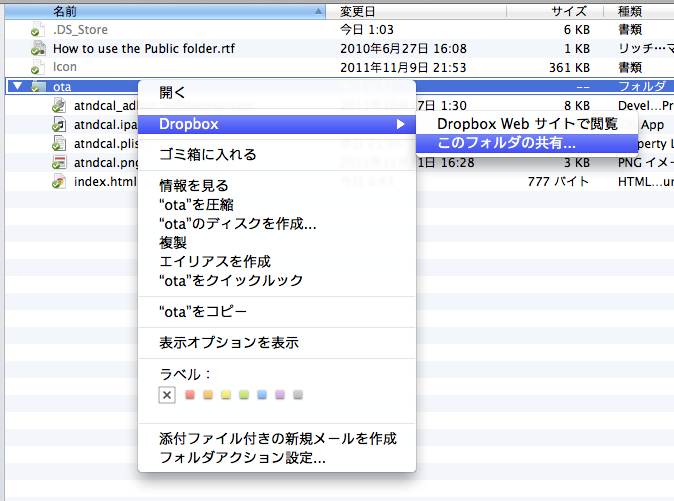The height and width of the screenshot is (501, 674).
Task: Click the PNG イメージ kind cell
Action: (646, 163)
